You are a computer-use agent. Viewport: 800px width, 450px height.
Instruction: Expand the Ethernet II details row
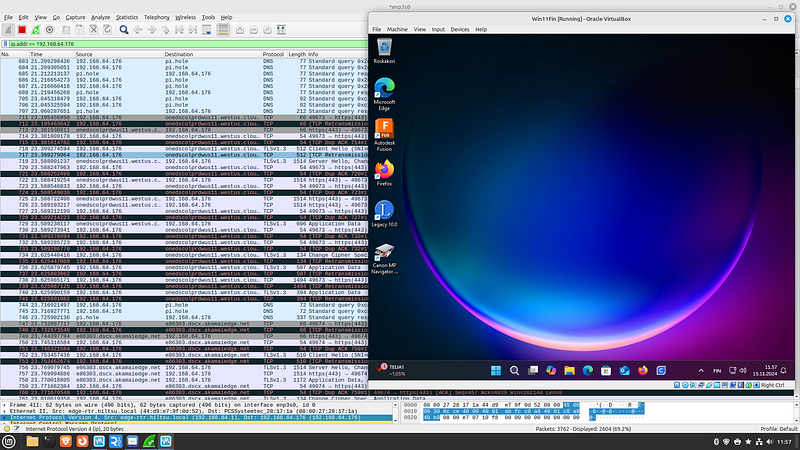(5, 411)
